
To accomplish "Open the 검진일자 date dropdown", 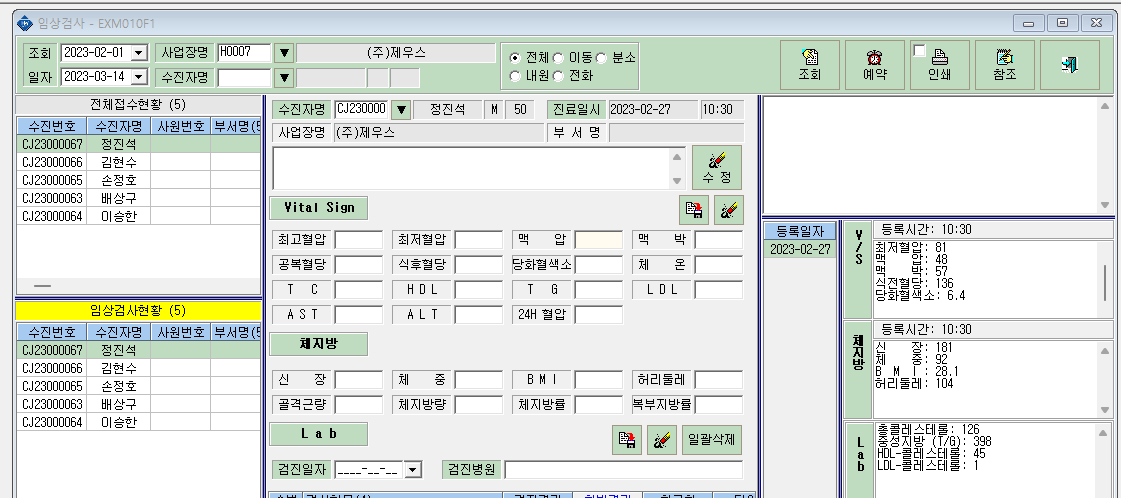I will click(413, 470).
